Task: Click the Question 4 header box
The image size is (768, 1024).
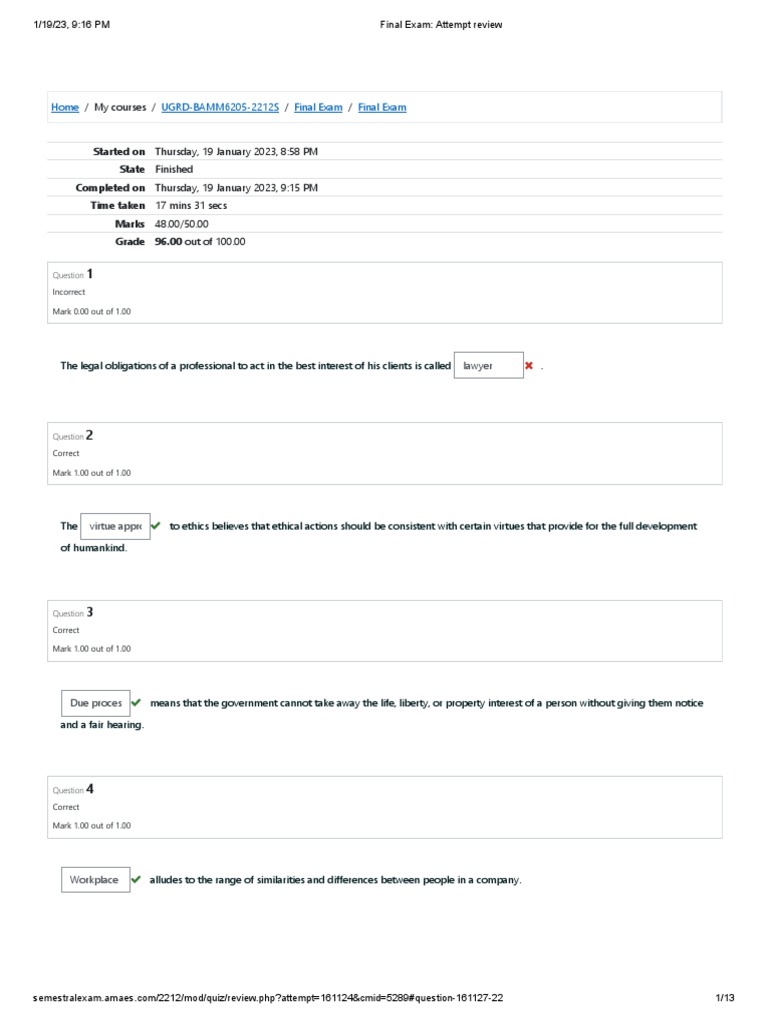Action: click(x=384, y=807)
